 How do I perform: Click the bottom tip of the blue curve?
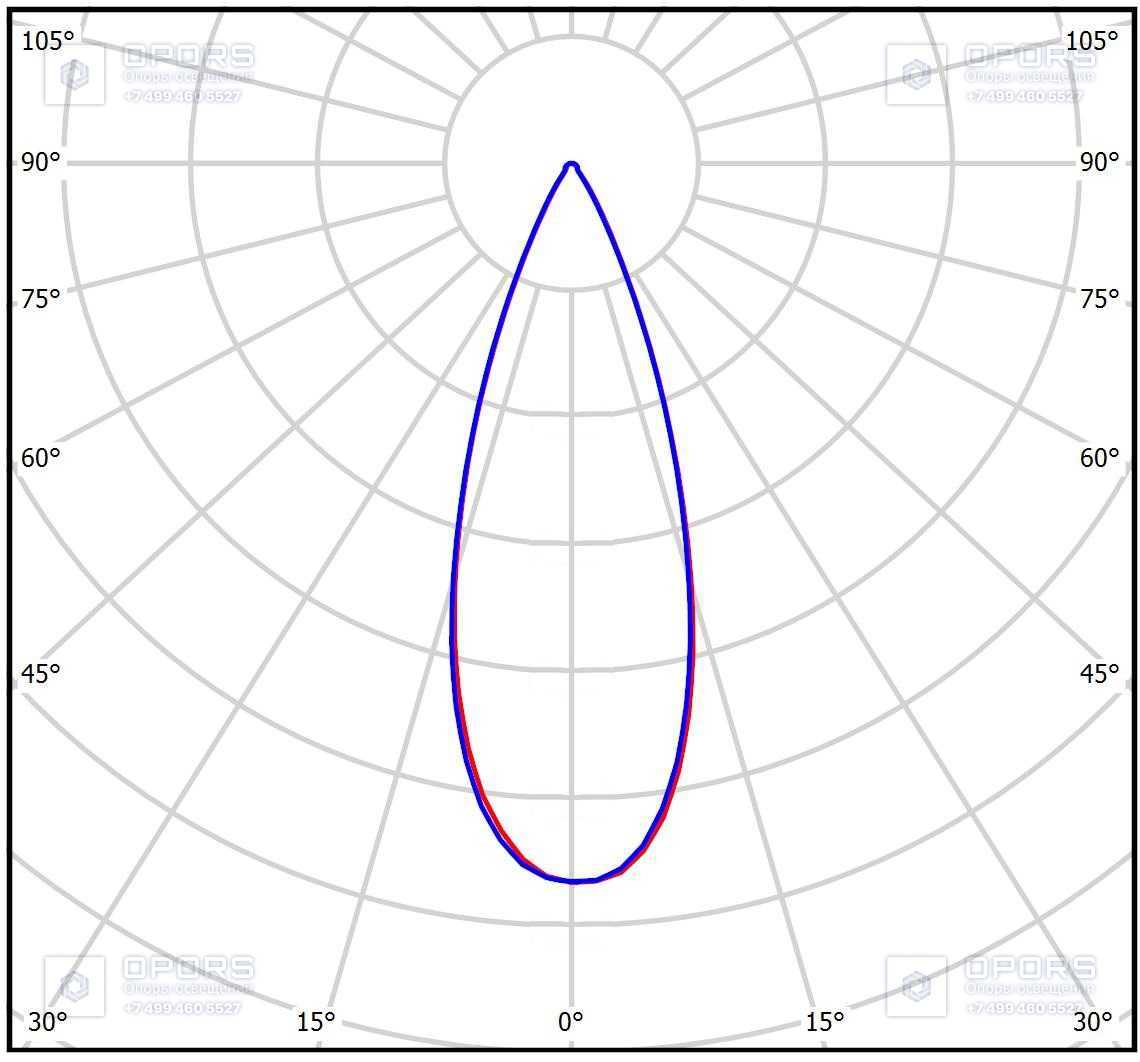point(574,881)
